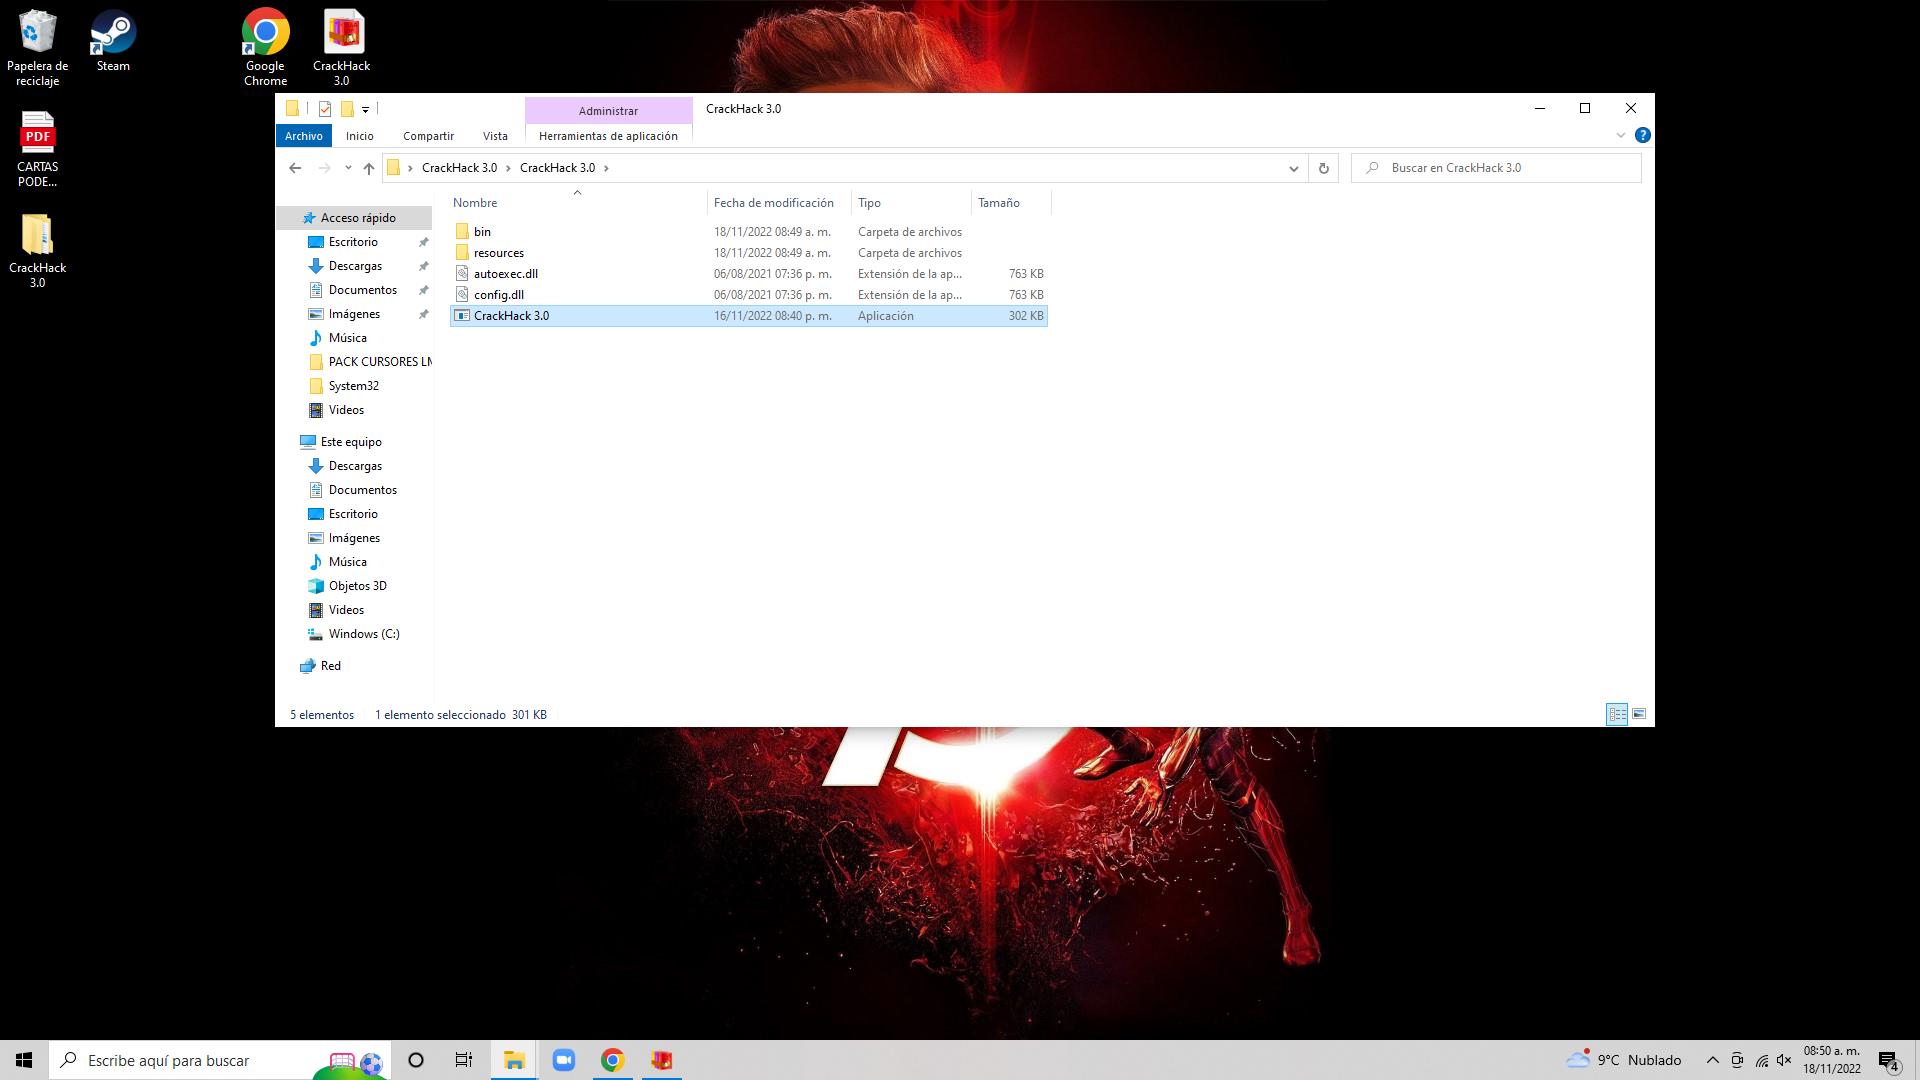1920x1080 pixels.
Task: Open recent locations dropdown arrow
Action: [x=348, y=168]
